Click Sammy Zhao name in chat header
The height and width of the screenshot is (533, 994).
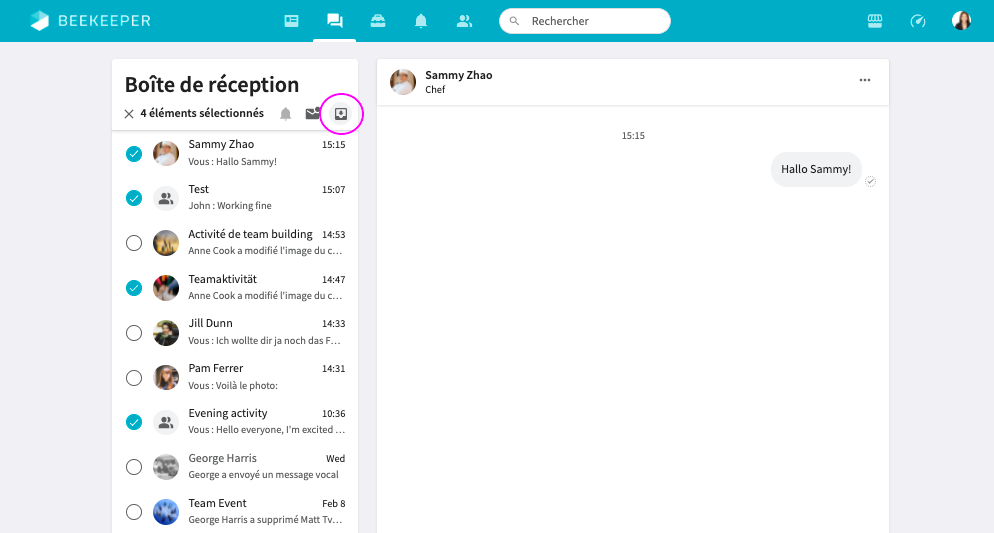pyautogui.click(x=458, y=75)
